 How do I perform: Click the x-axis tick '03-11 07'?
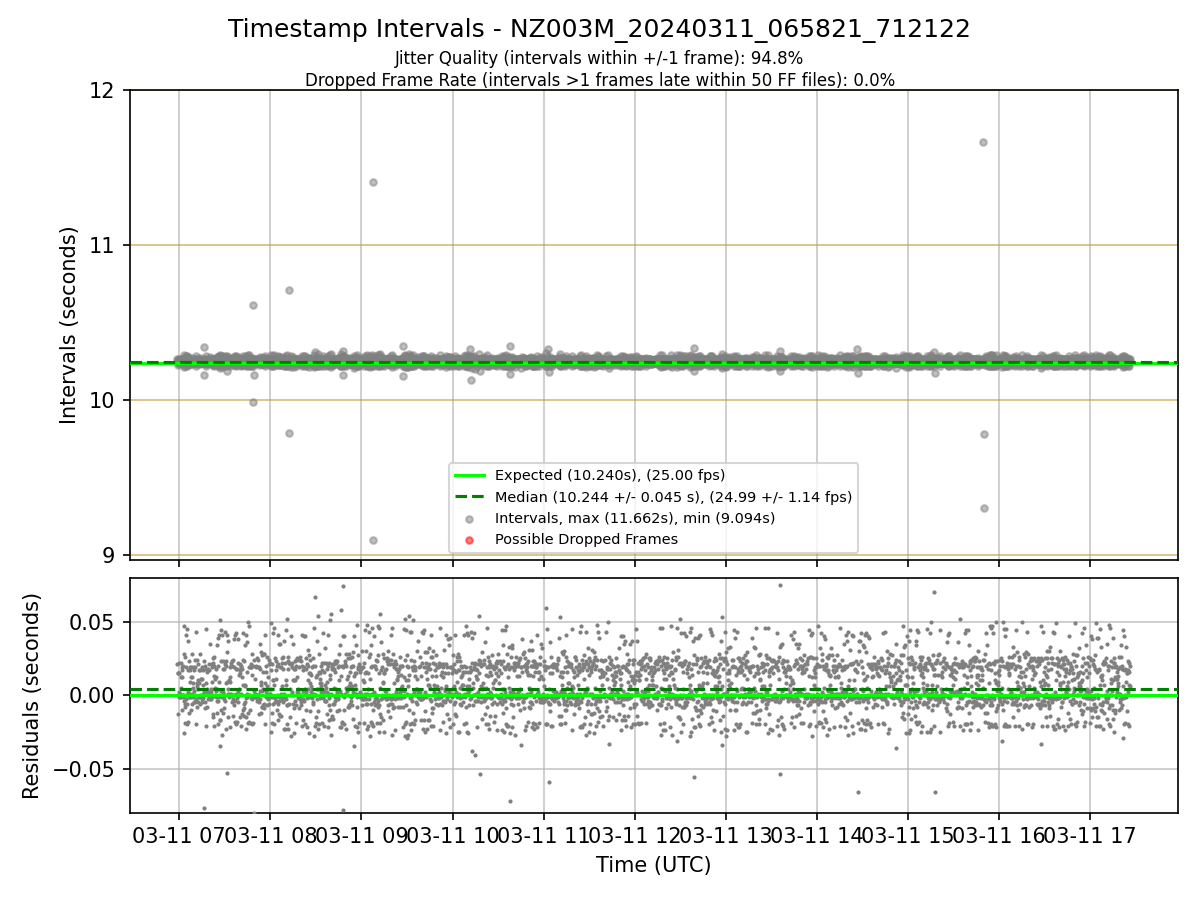[x=179, y=835]
